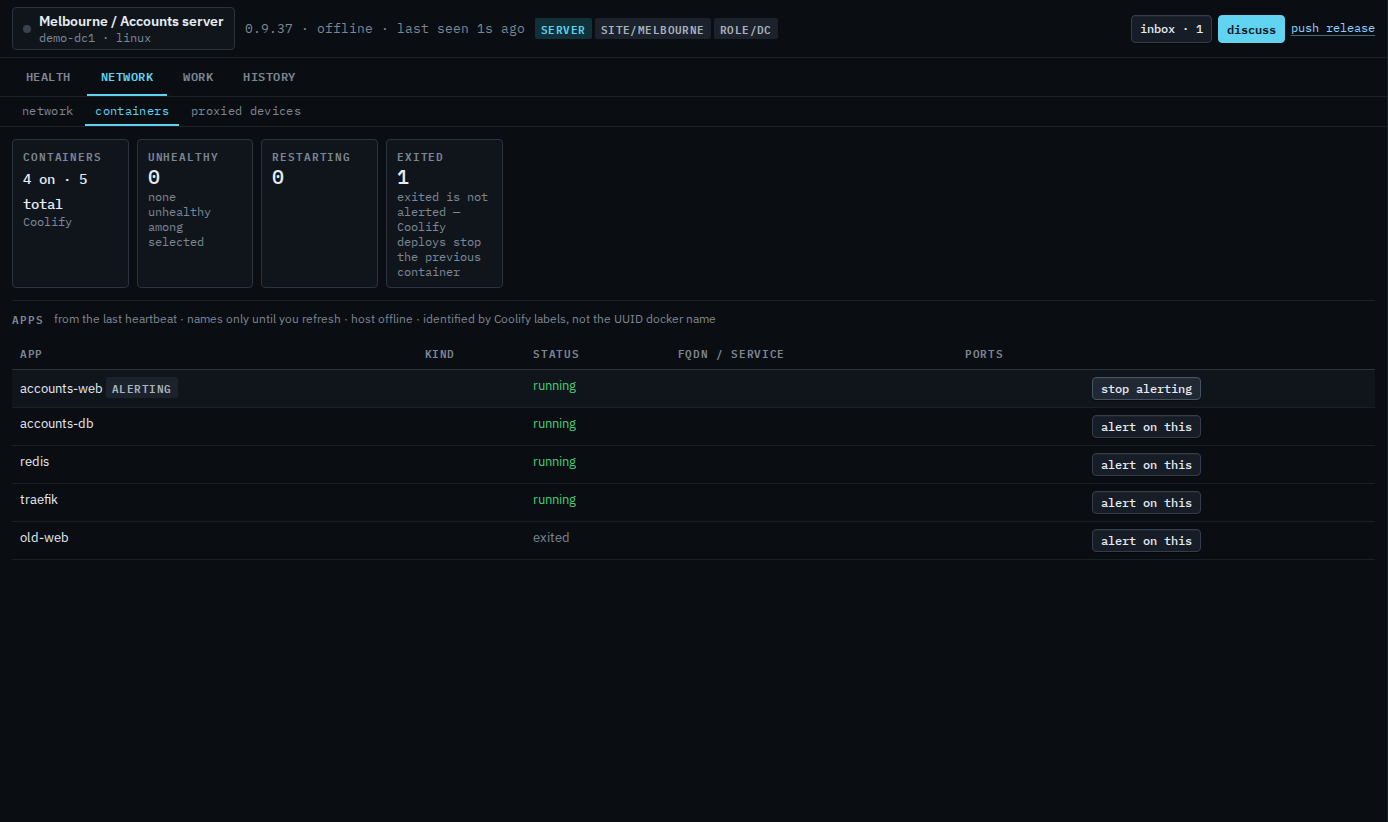Follow the push release link

1333,28
